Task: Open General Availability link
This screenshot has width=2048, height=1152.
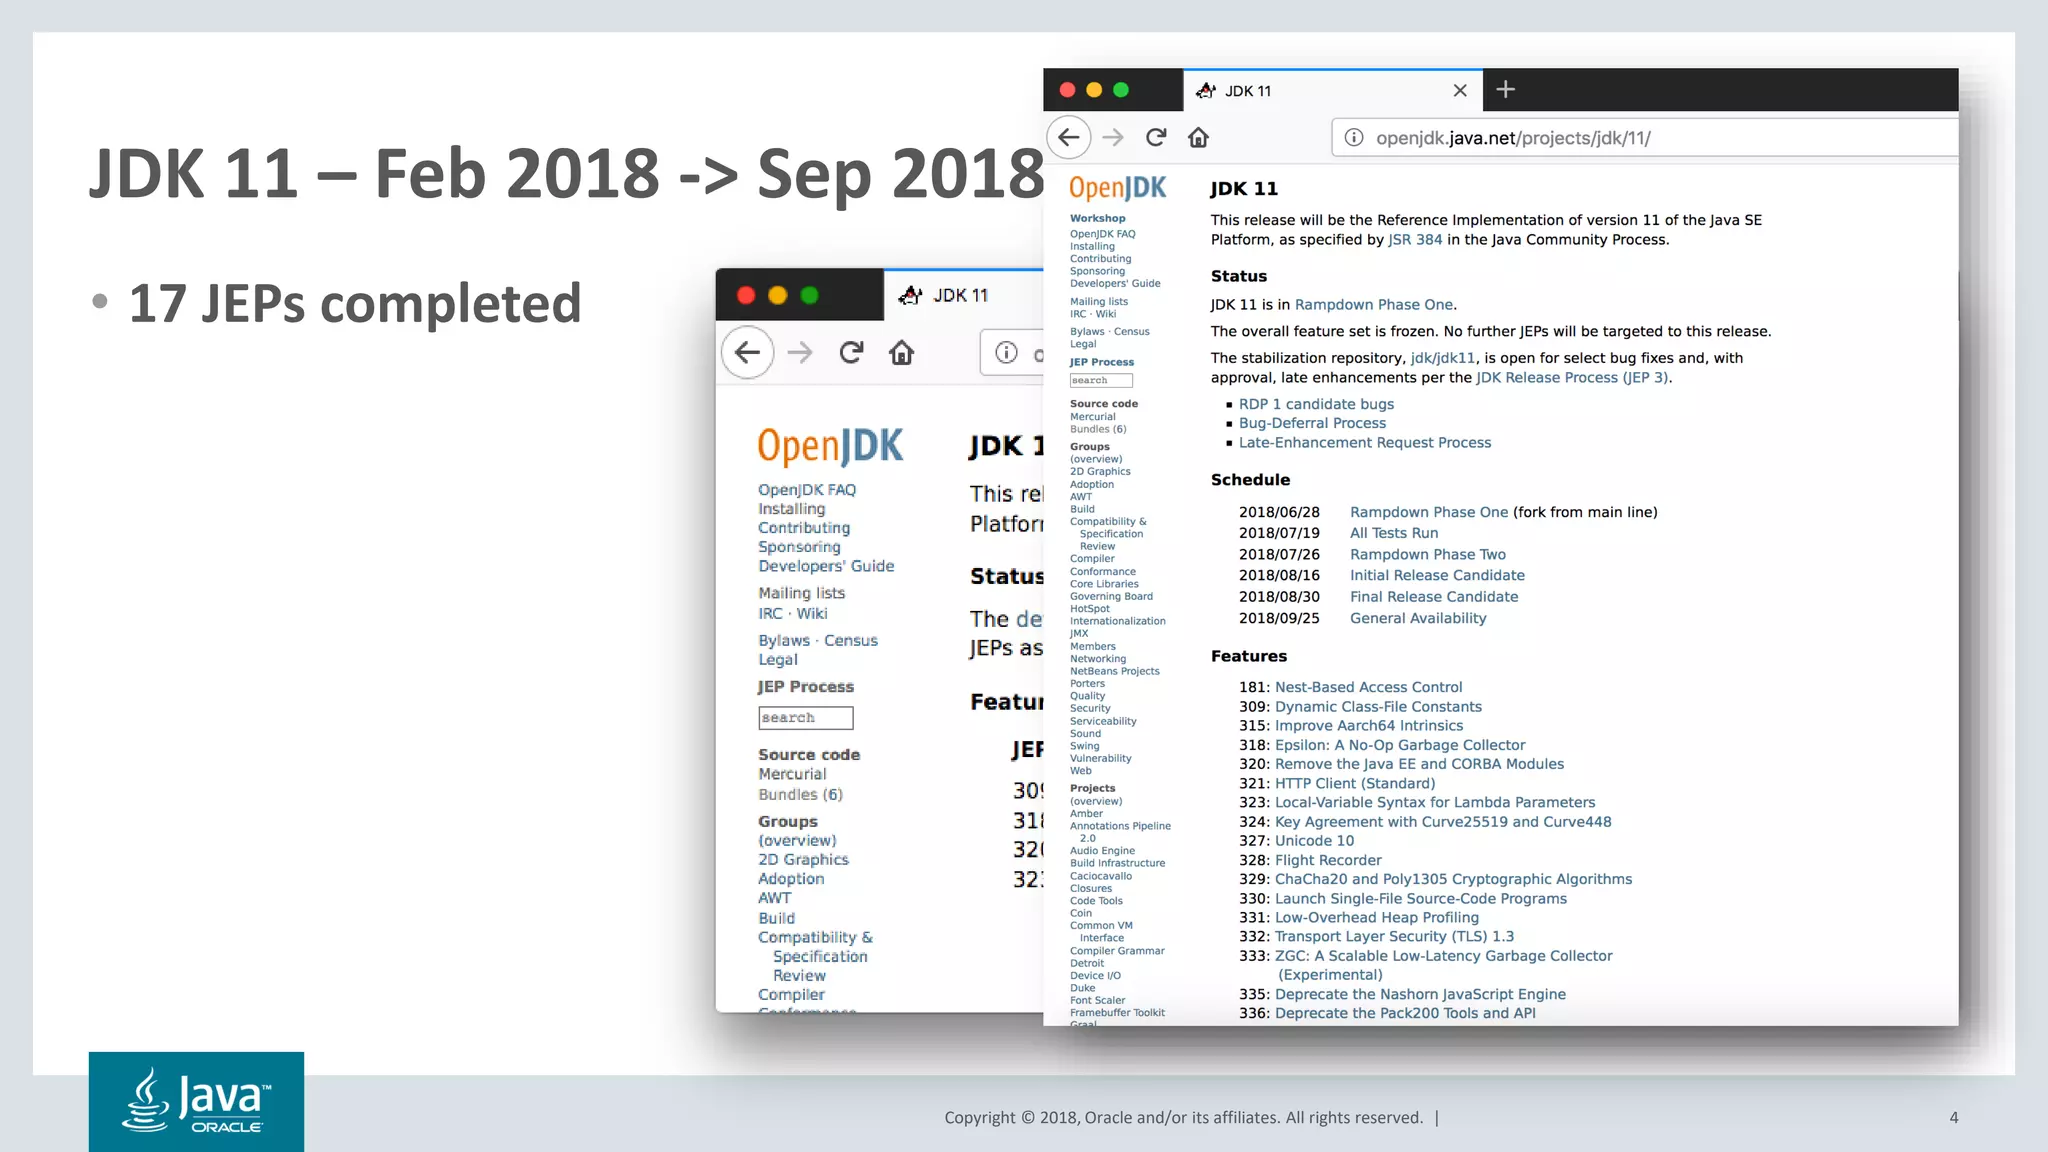Action: (1418, 618)
